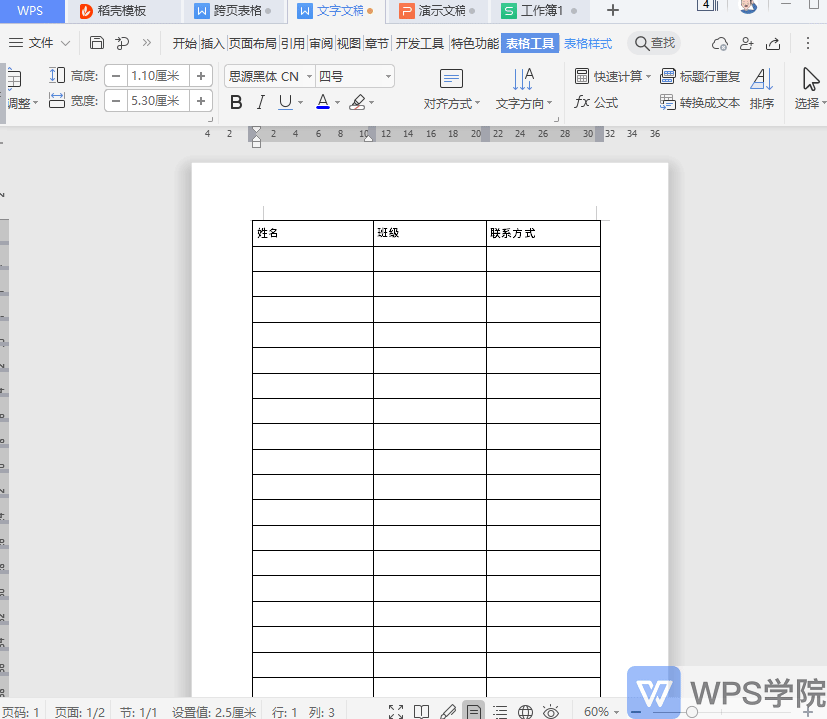Increase row height with plus button
This screenshot has height=719, width=827.
(201, 76)
